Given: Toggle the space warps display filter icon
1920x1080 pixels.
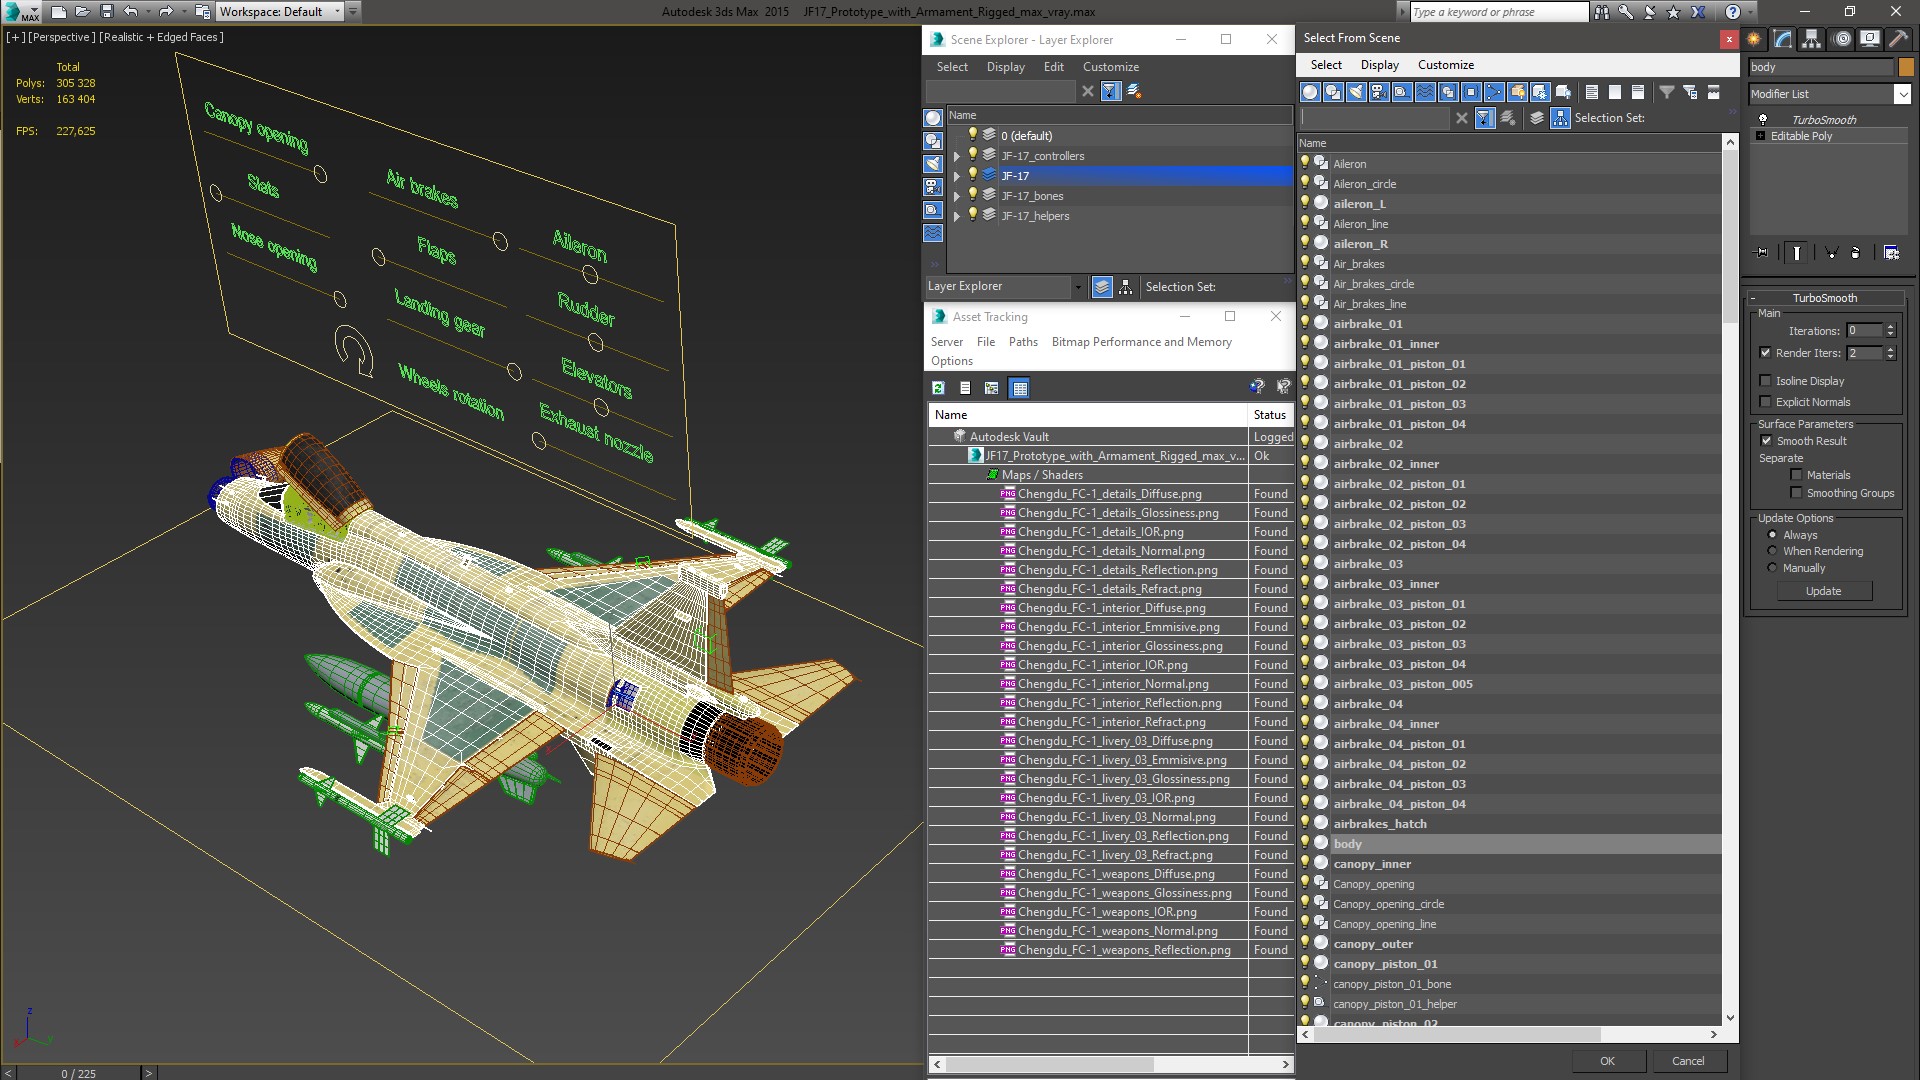Looking at the screenshot, I should pos(1425,92).
